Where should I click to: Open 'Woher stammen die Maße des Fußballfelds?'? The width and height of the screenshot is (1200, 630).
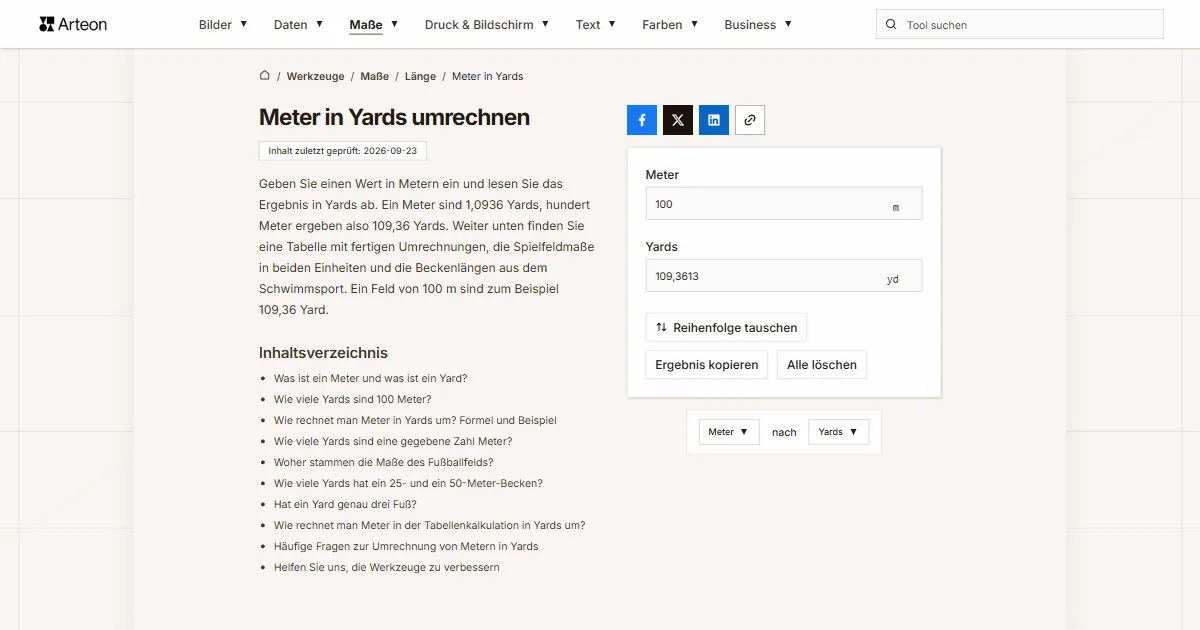point(383,462)
